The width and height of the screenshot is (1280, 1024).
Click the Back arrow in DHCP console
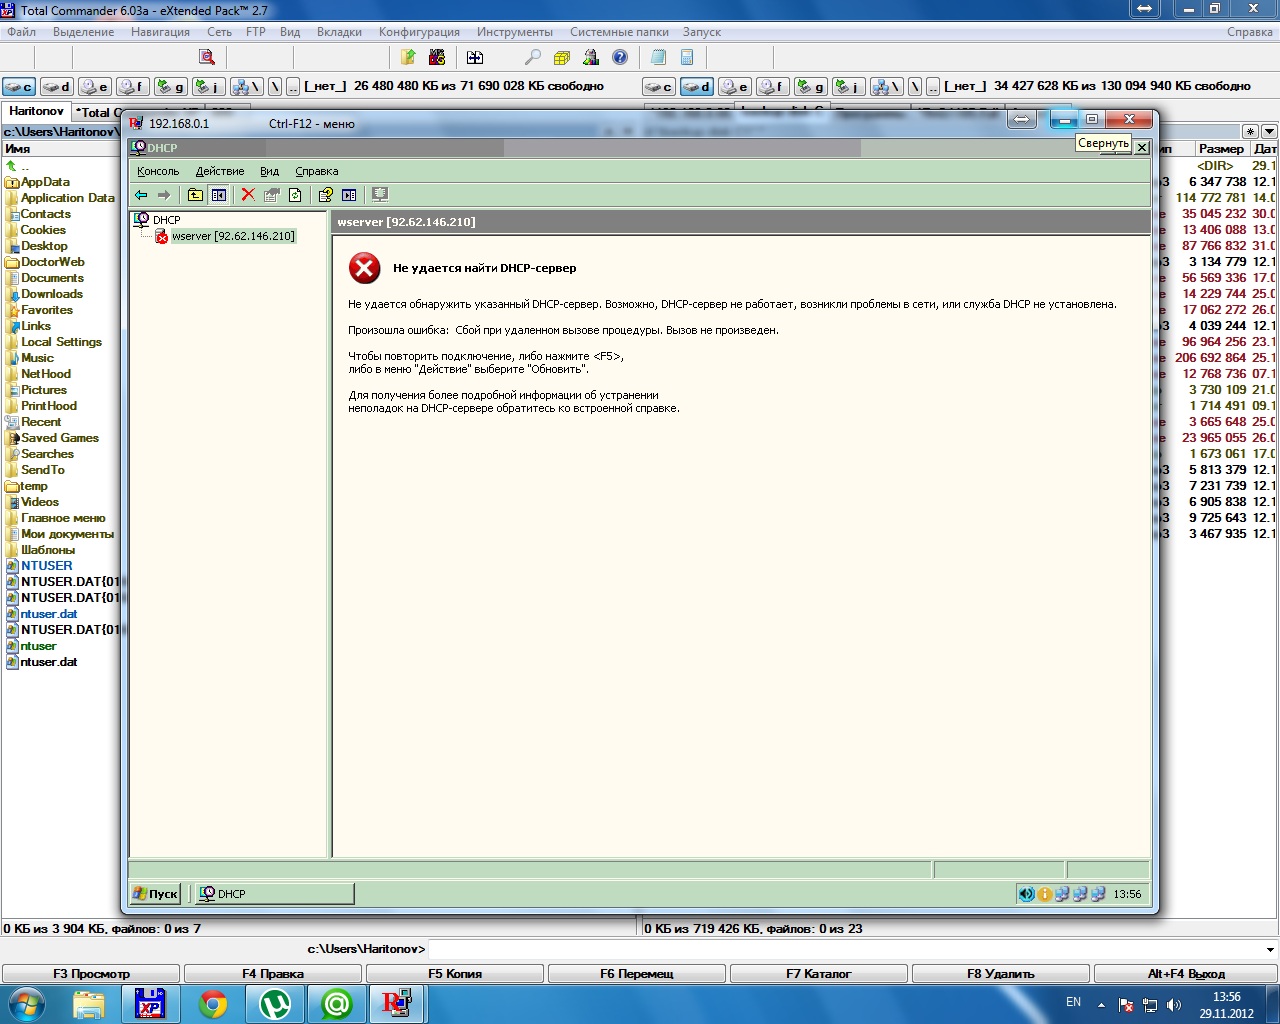click(x=141, y=195)
